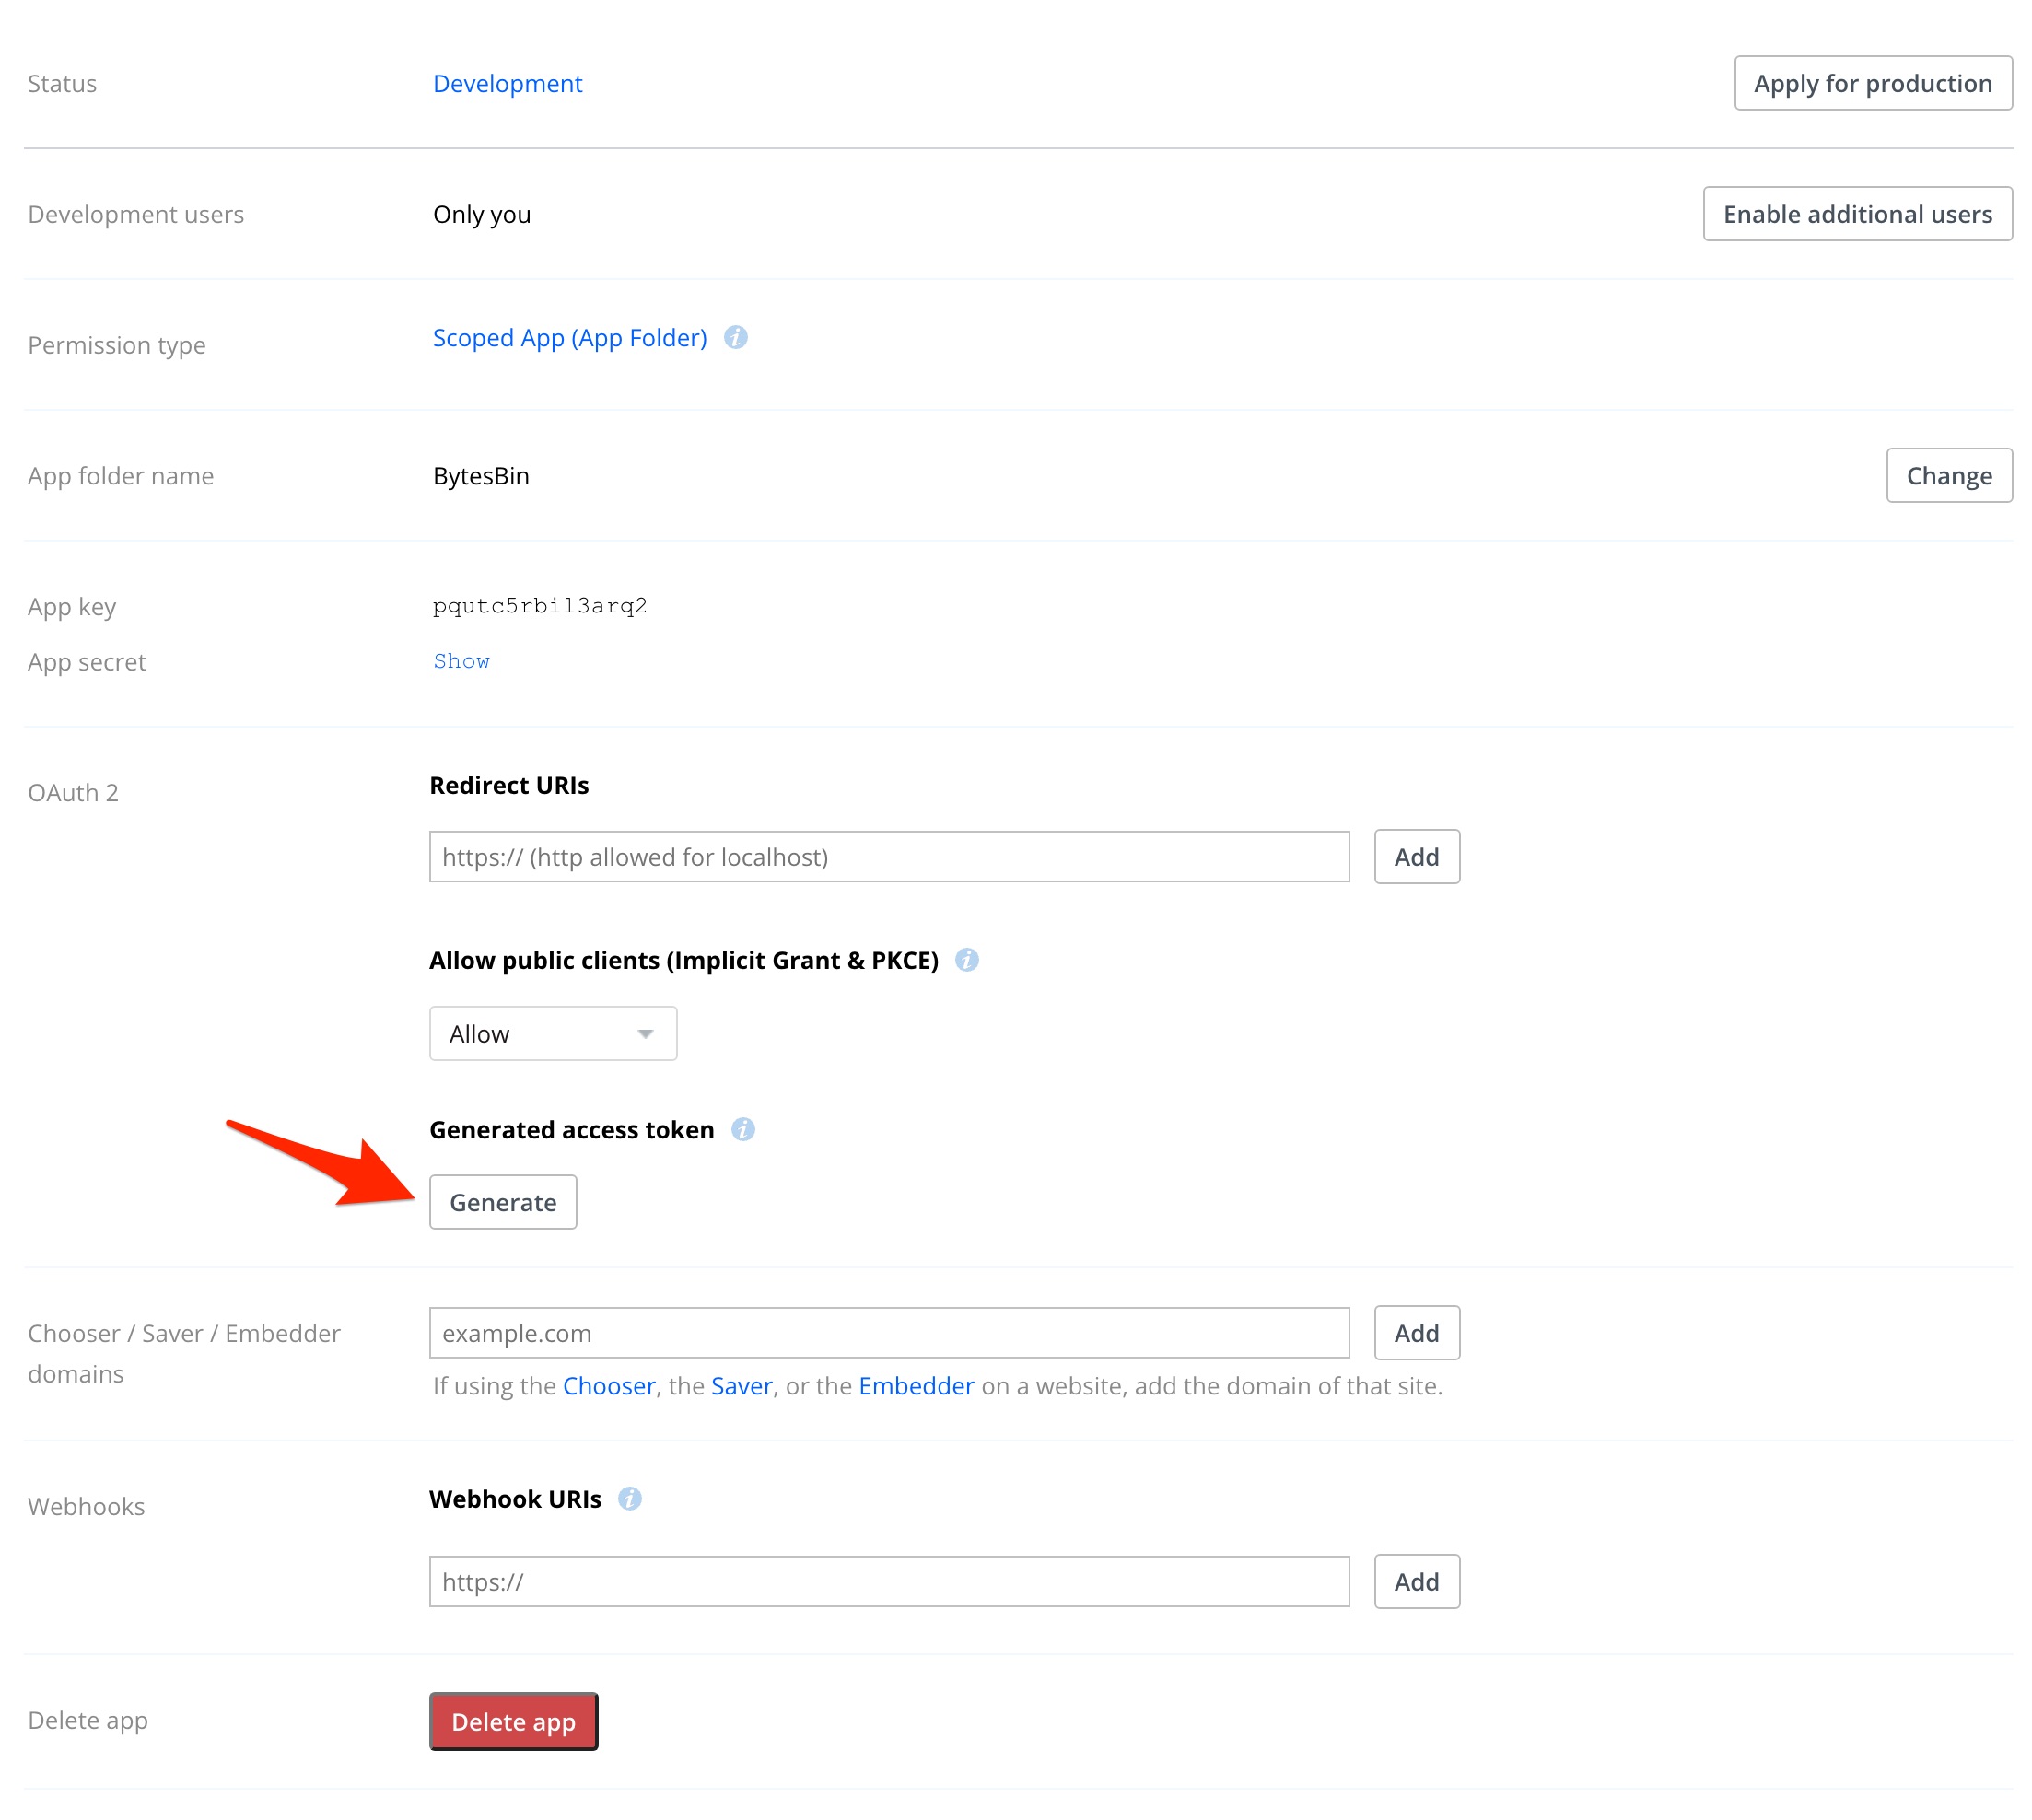2032x1820 pixels.
Task: Click the info icon next to Permission type
Action: tap(736, 337)
